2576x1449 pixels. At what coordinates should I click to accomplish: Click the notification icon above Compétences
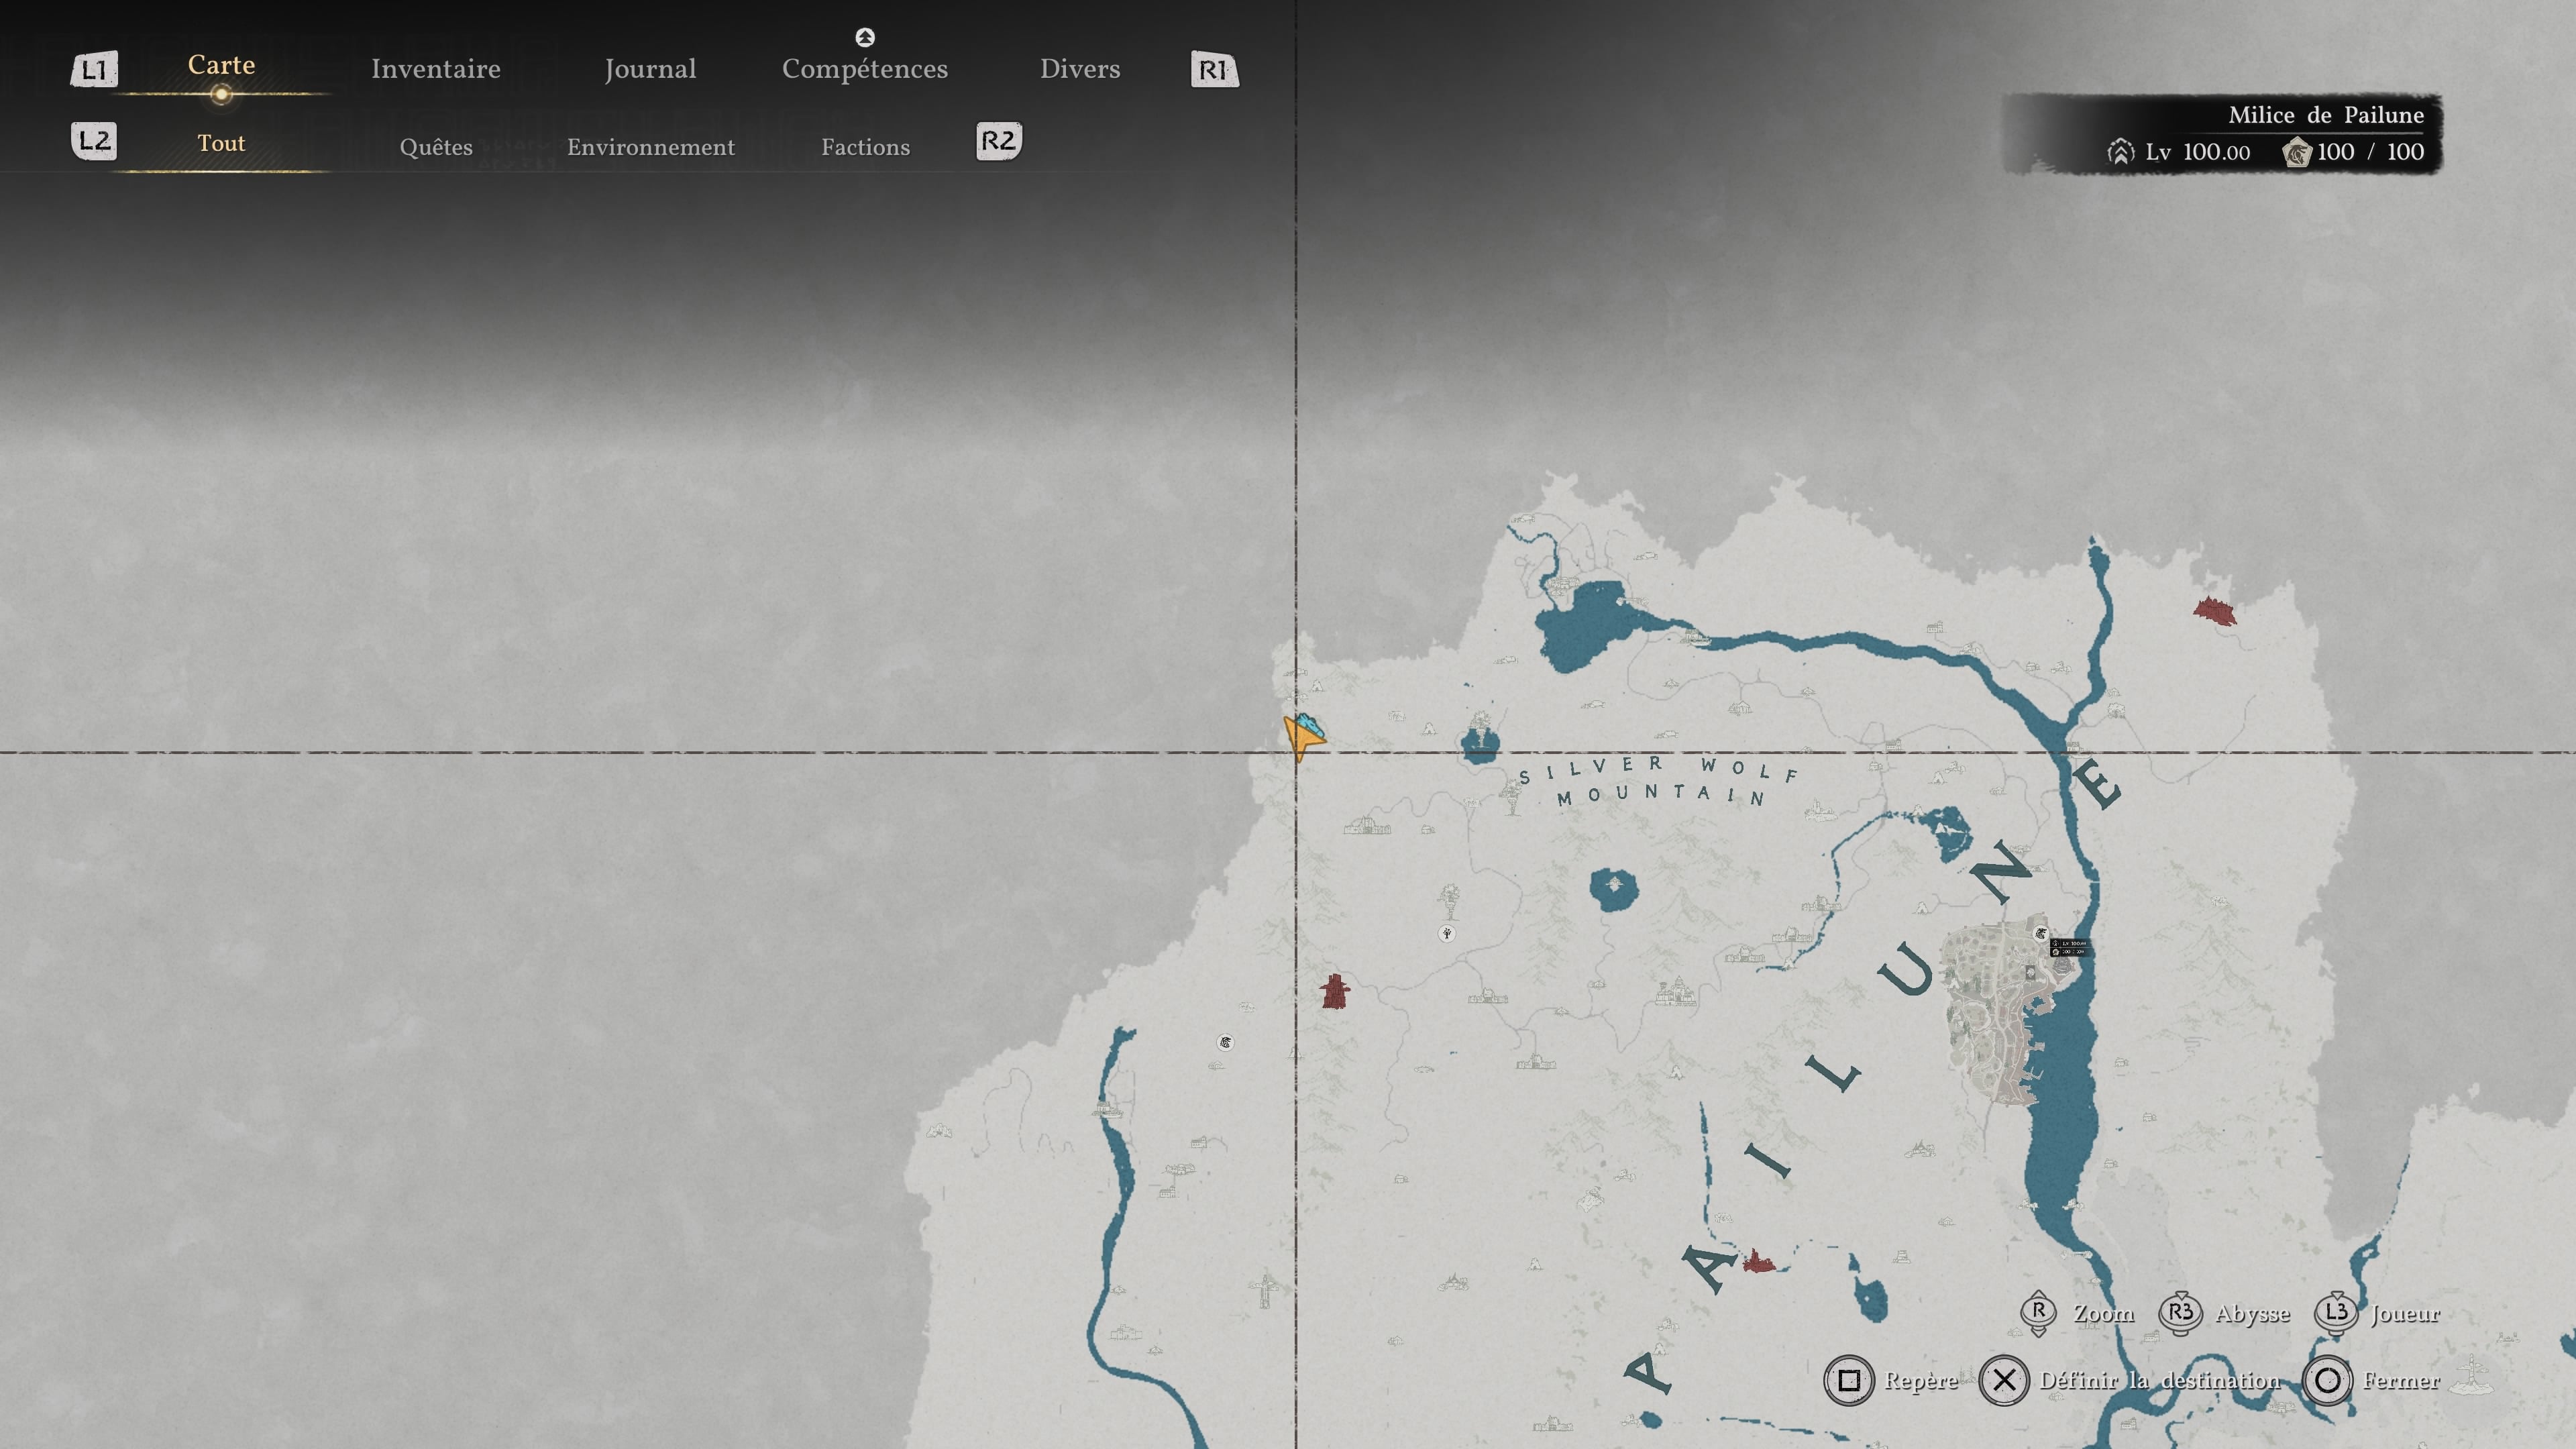click(x=865, y=37)
